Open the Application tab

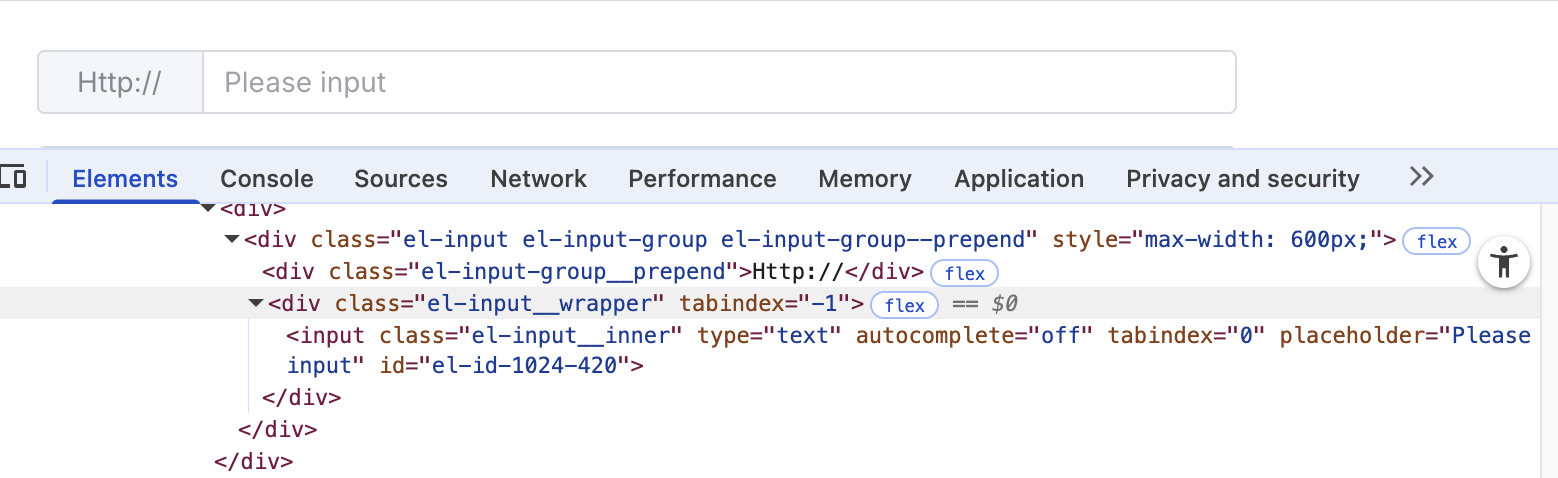point(1018,179)
